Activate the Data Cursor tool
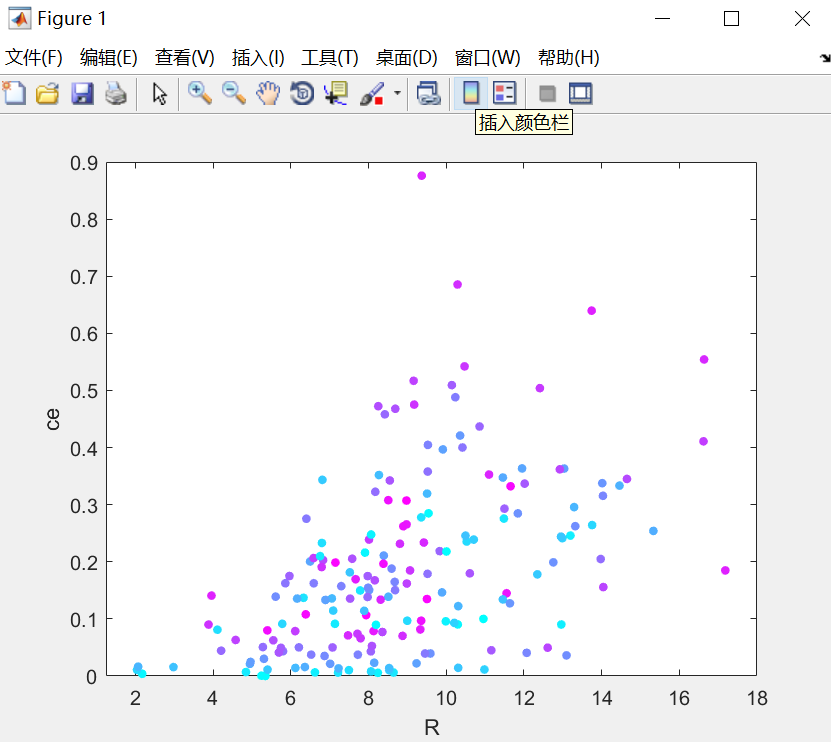 pos(336,93)
